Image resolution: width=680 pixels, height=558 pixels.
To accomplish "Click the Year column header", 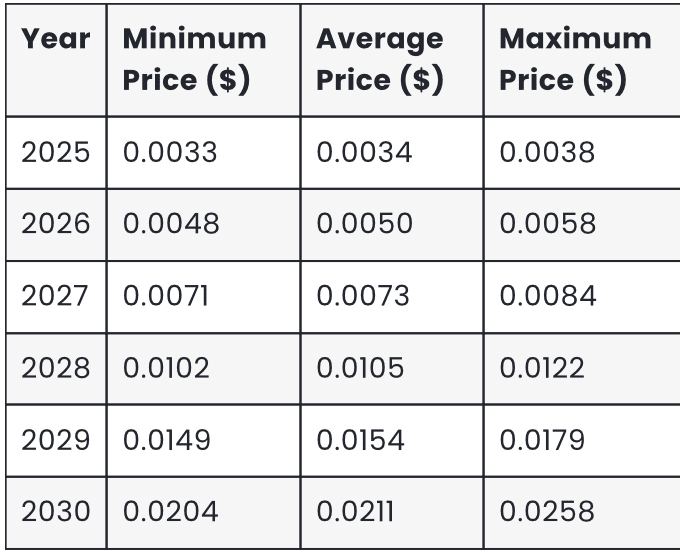I will click(x=56, y=39).
